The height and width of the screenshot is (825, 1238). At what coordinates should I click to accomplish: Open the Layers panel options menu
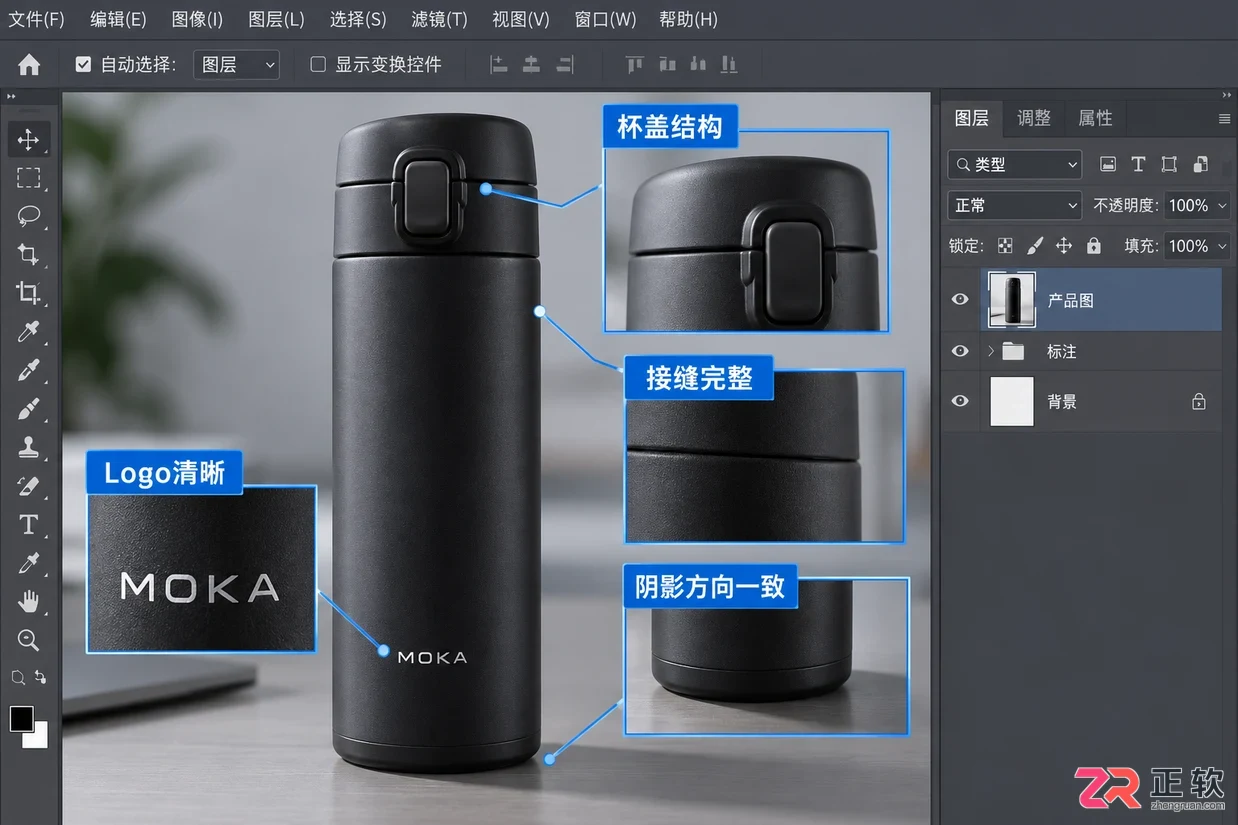tap(1224, 118)
